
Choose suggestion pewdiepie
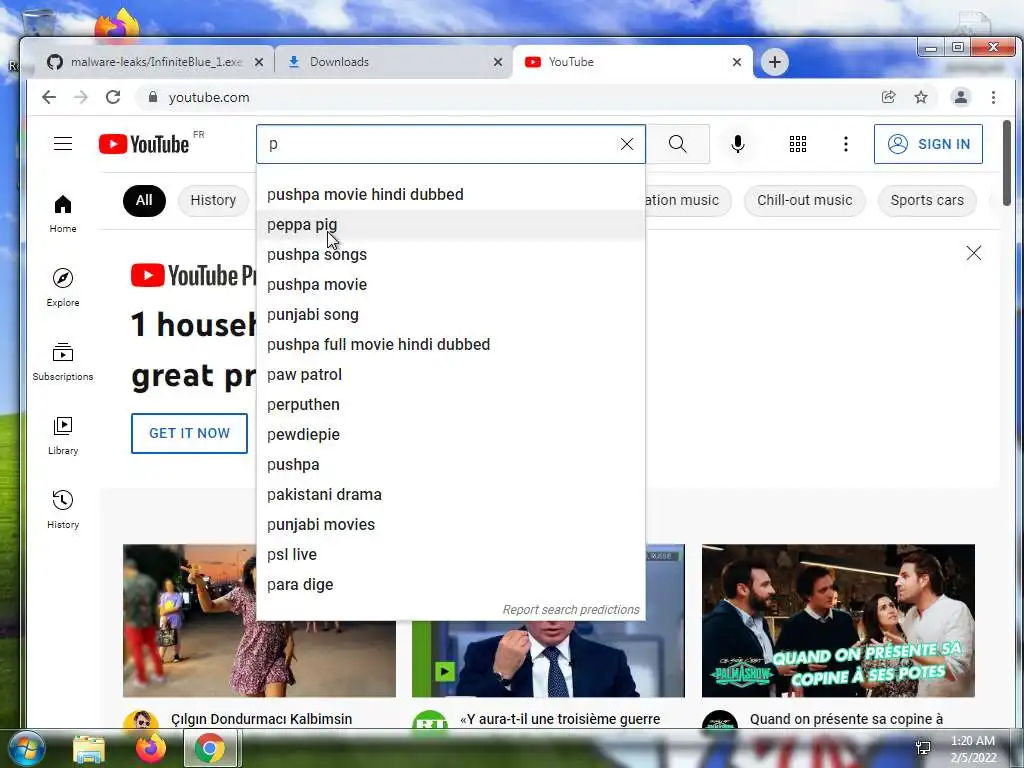451,435
